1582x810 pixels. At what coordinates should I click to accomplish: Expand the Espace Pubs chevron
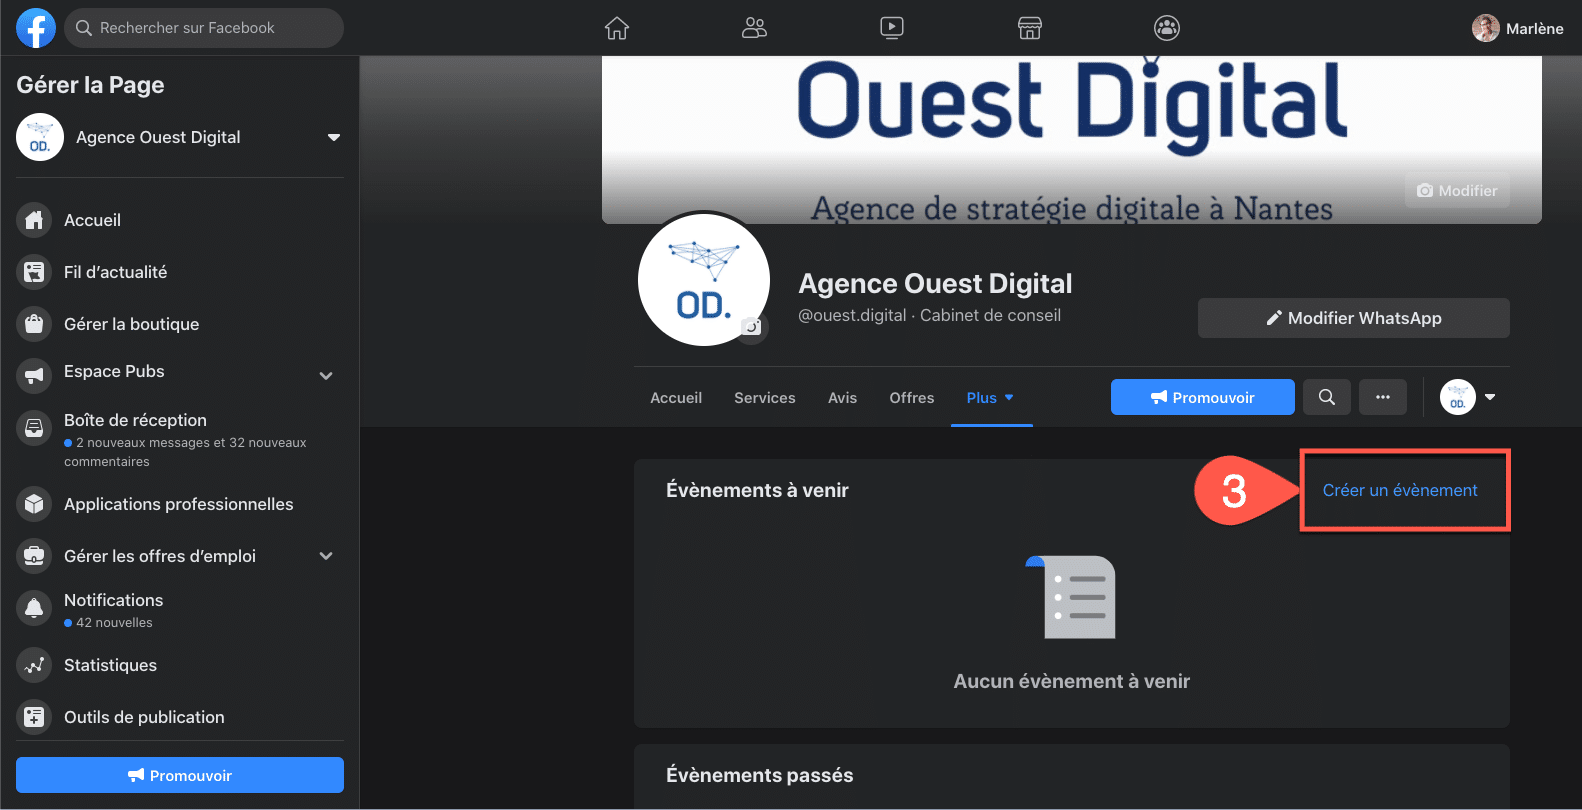[326, 376]
